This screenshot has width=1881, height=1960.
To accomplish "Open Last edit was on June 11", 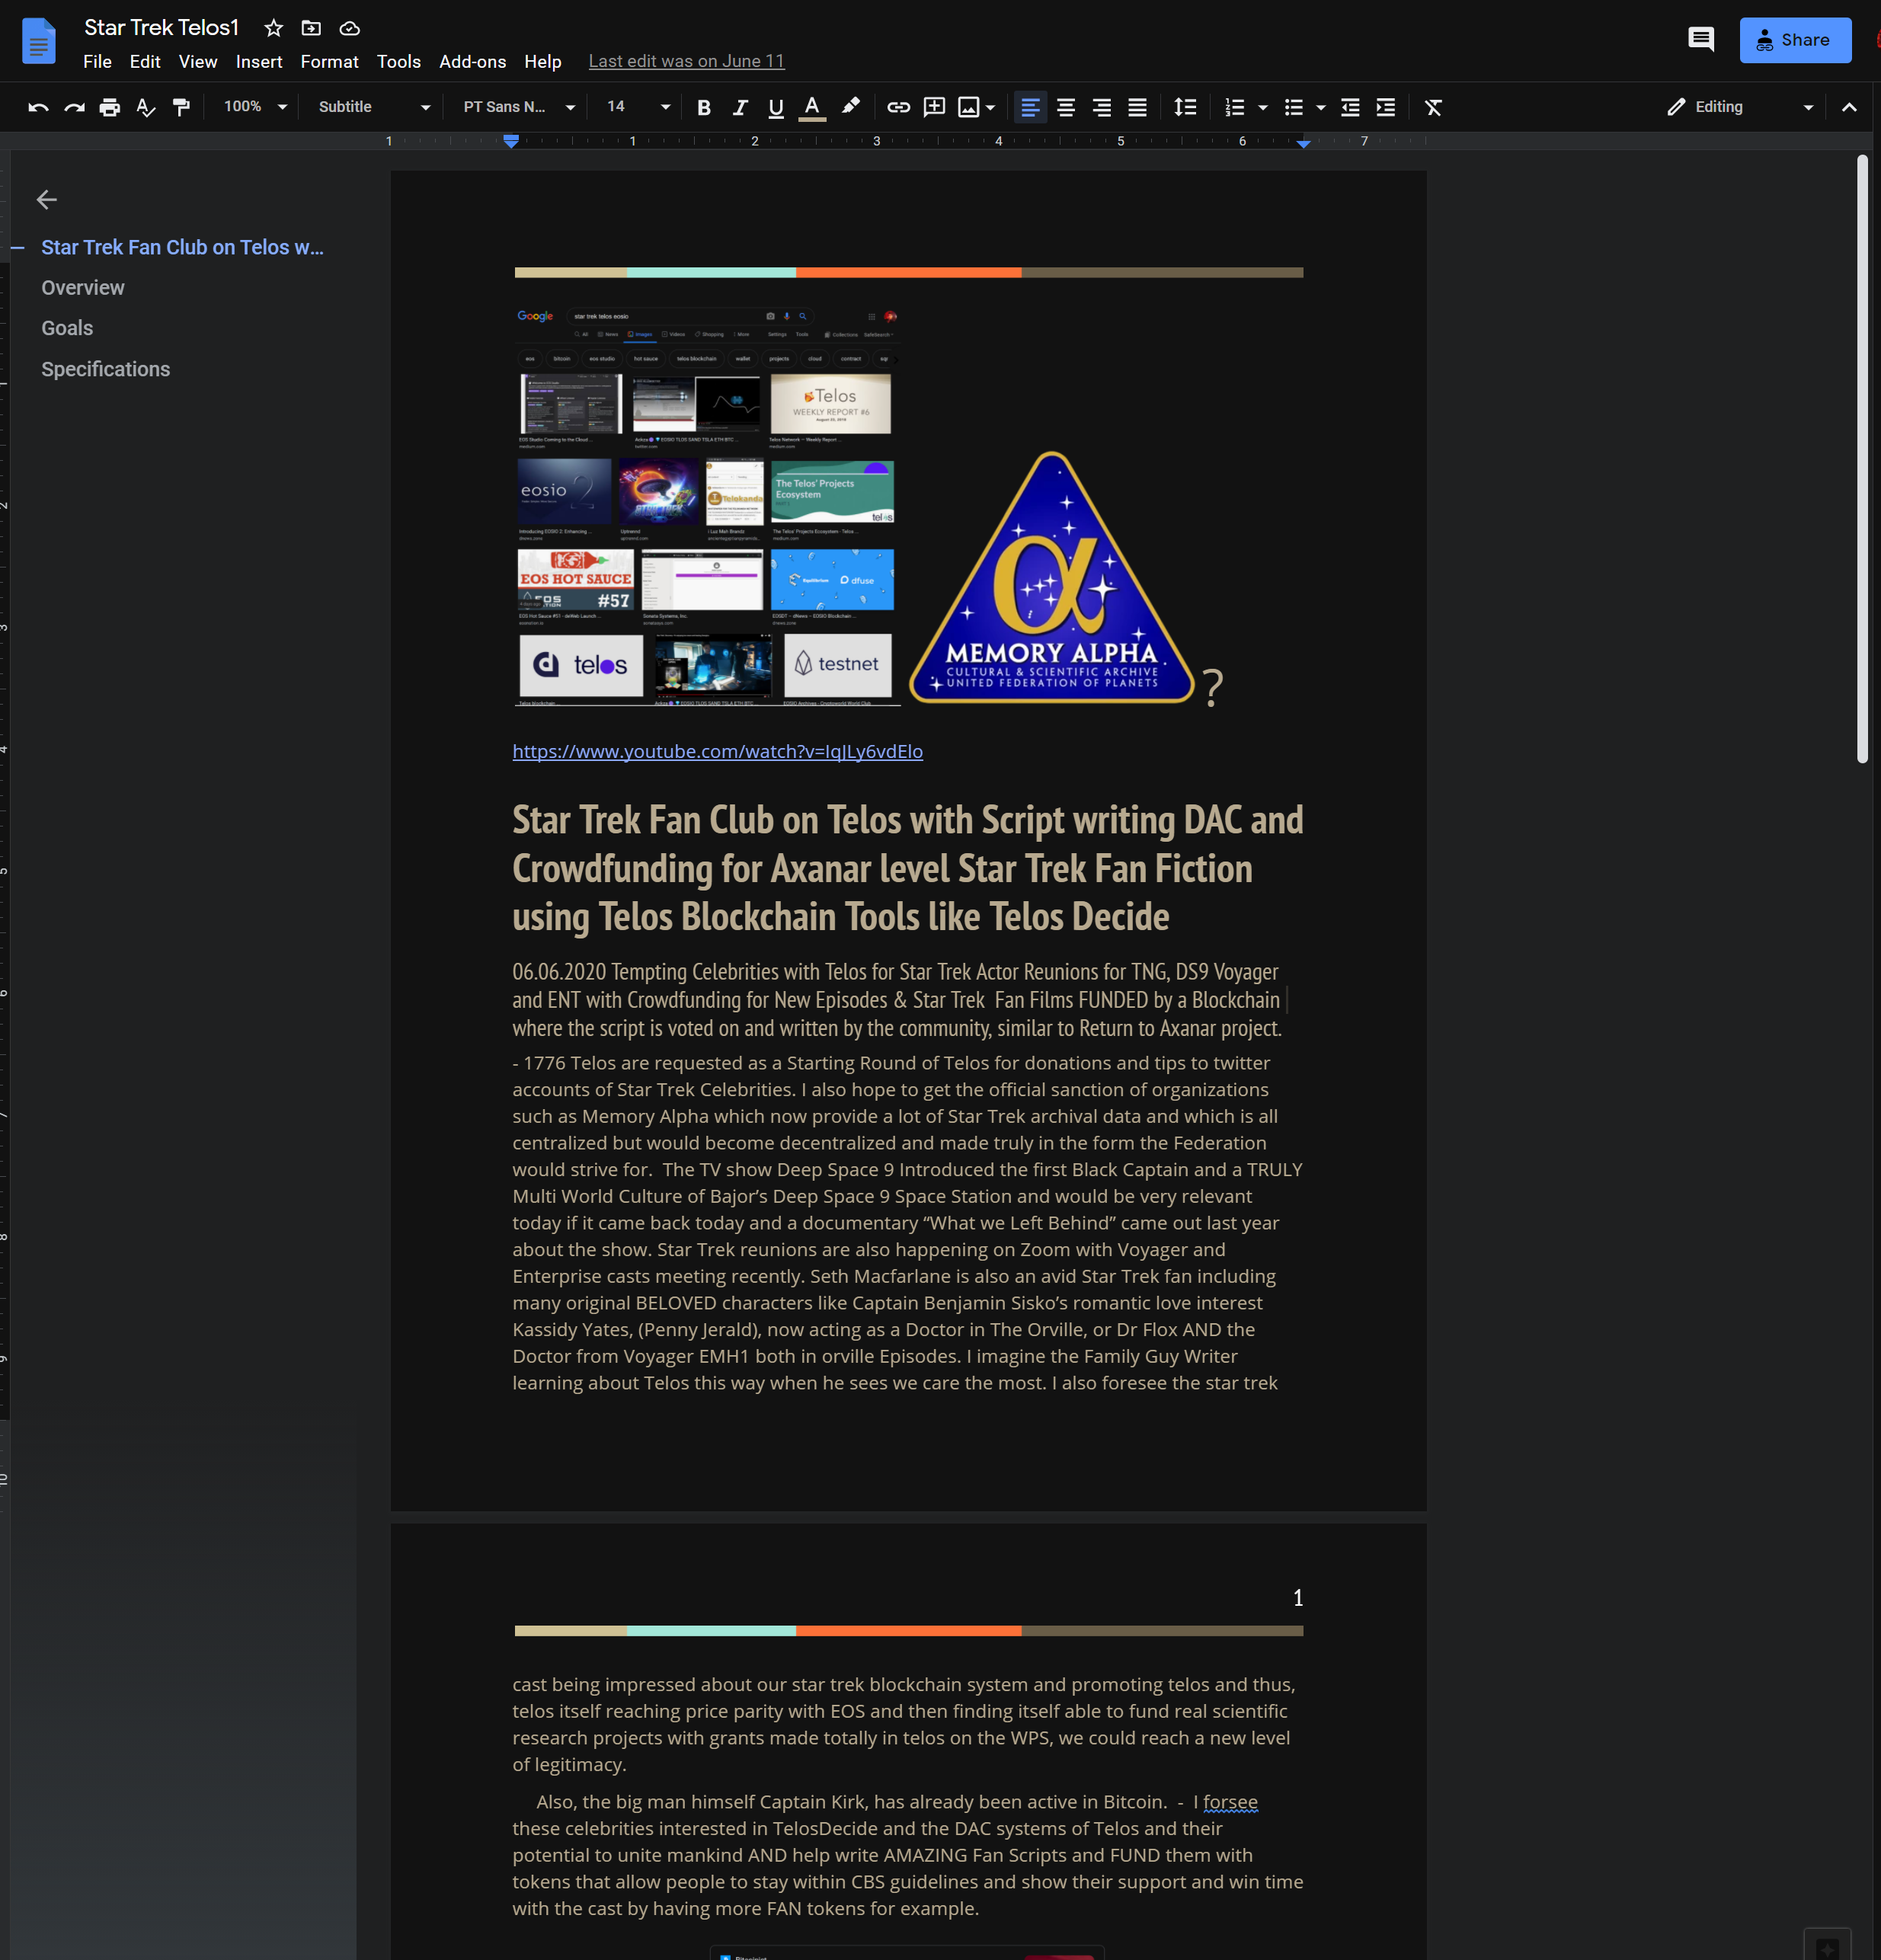I will (x=686, y=62).
